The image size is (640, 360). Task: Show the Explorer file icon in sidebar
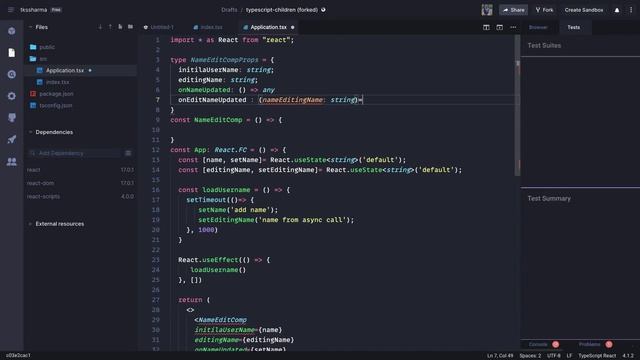[x=12, y=53]
